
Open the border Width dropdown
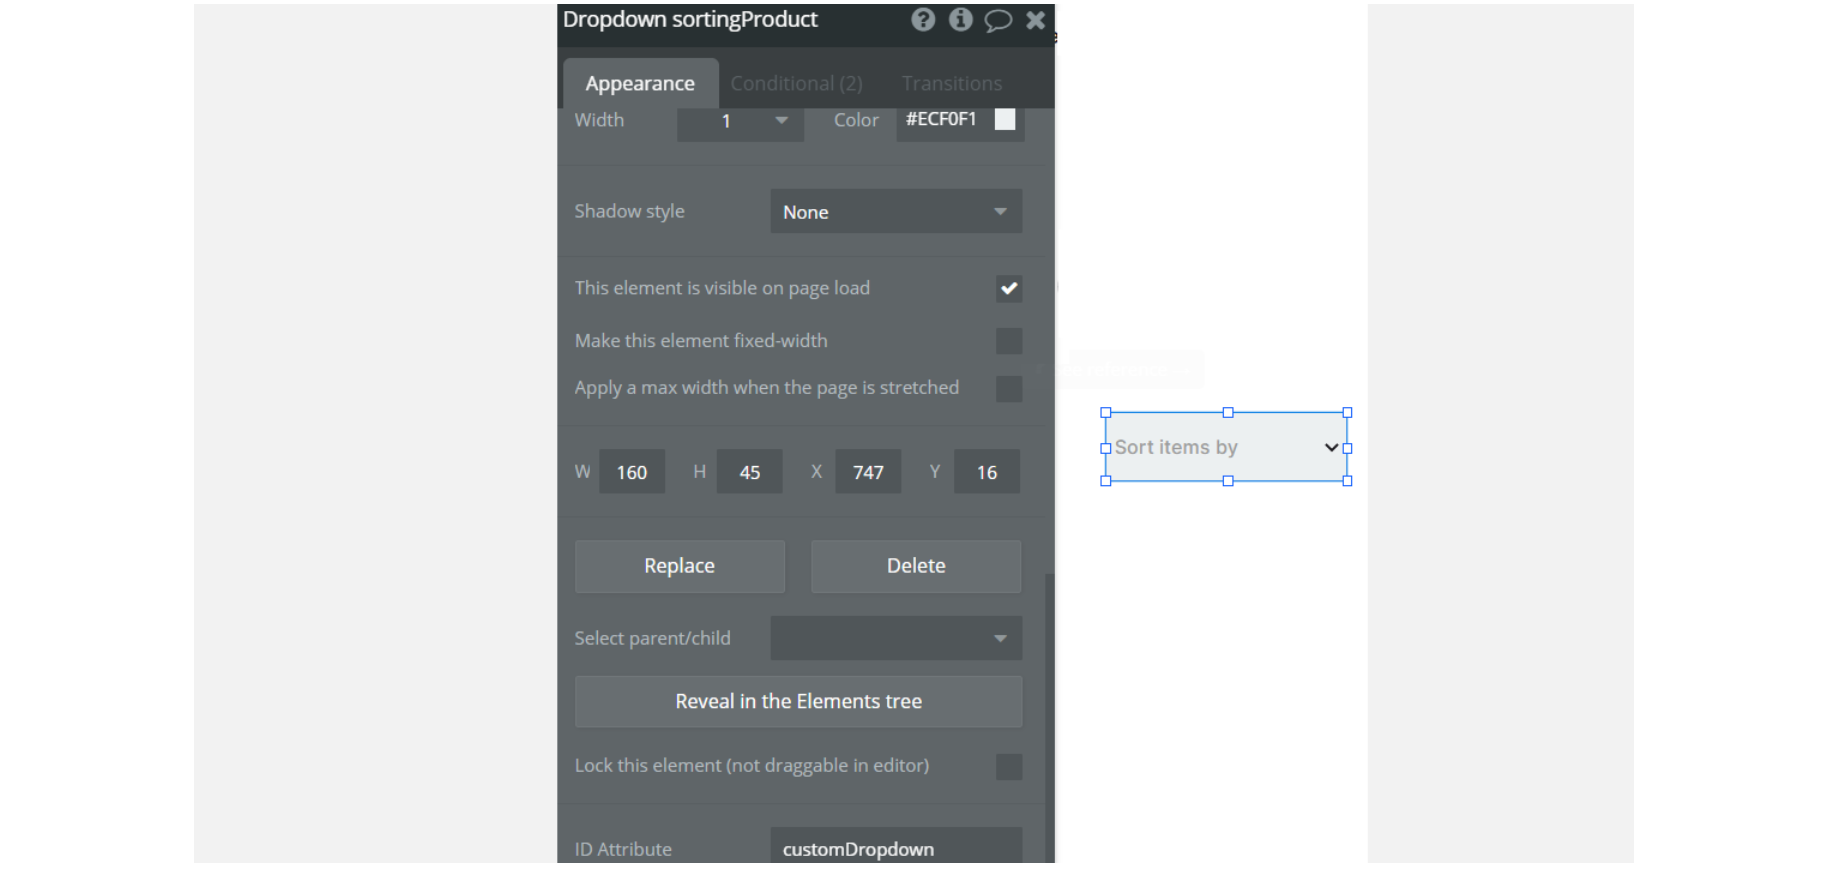(740, 121)
